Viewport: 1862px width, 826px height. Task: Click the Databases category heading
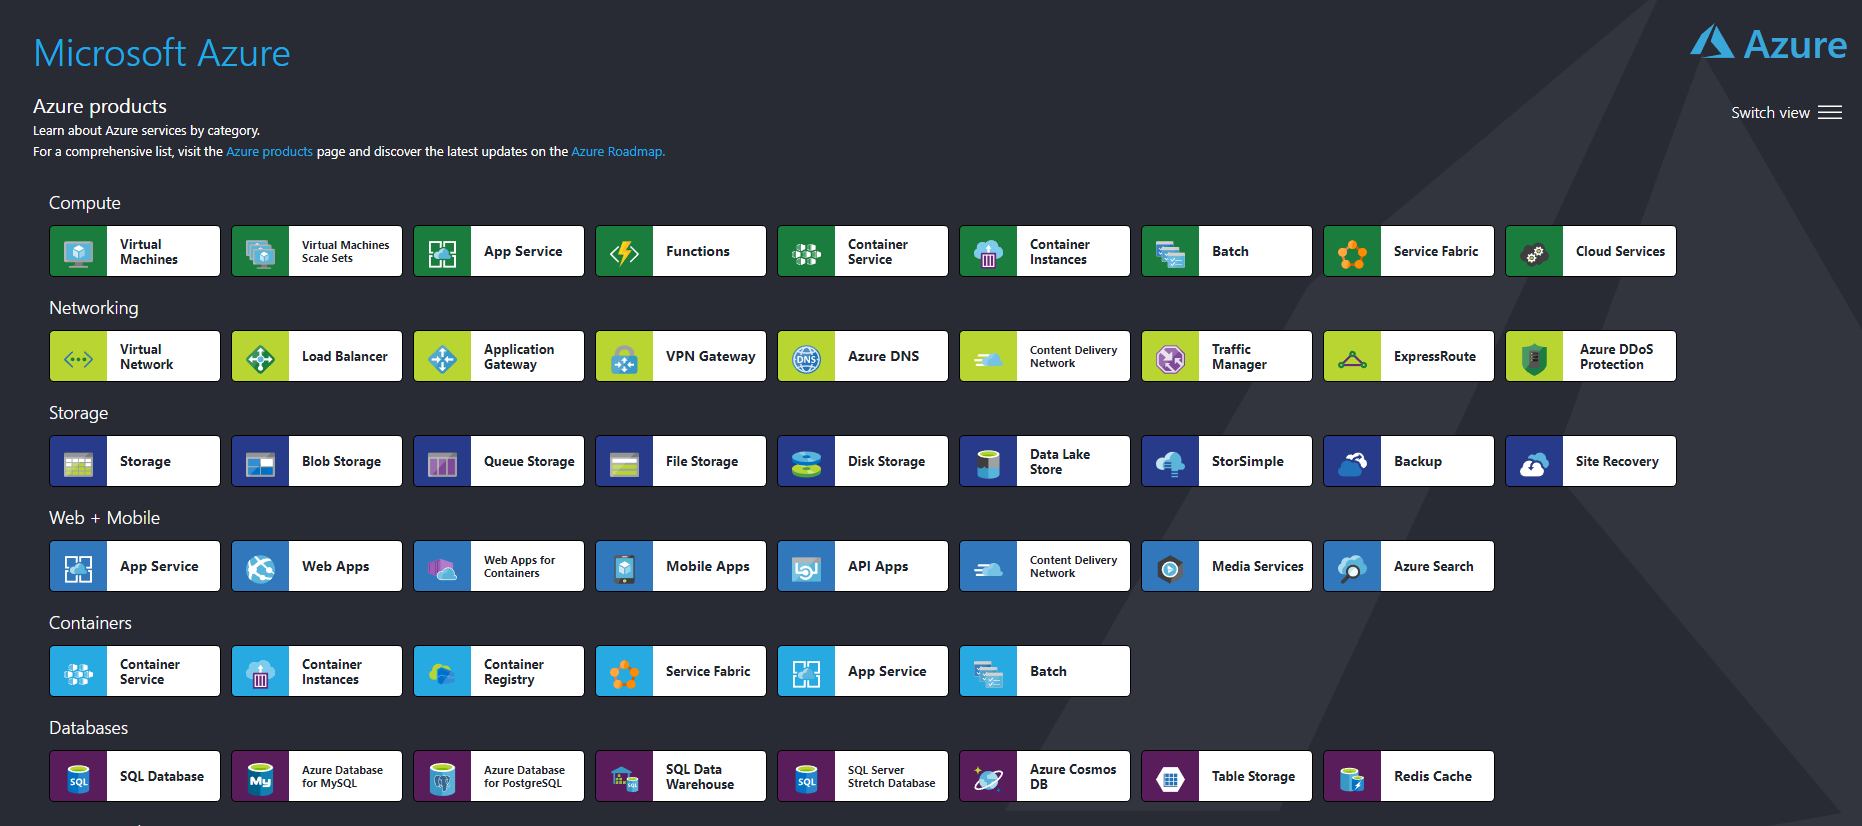pos(88,728)
